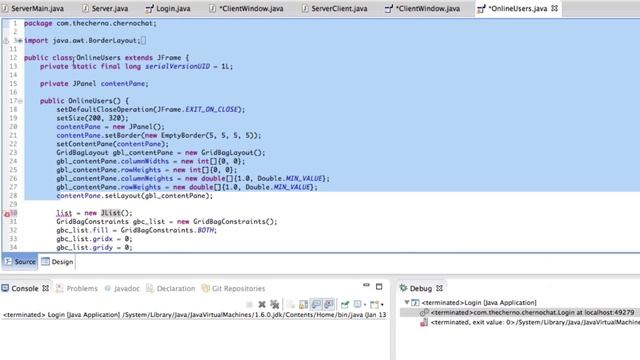The width and height of the screenshot is (640, 360).
Task: Click the error marker on line 30
Action: [x=7, y=213]
